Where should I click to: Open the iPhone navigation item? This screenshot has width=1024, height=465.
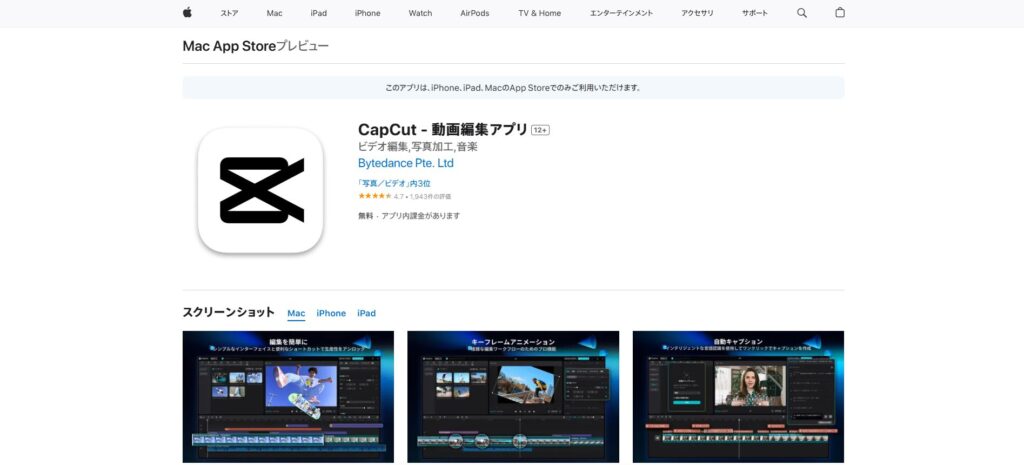coord(368,13)
